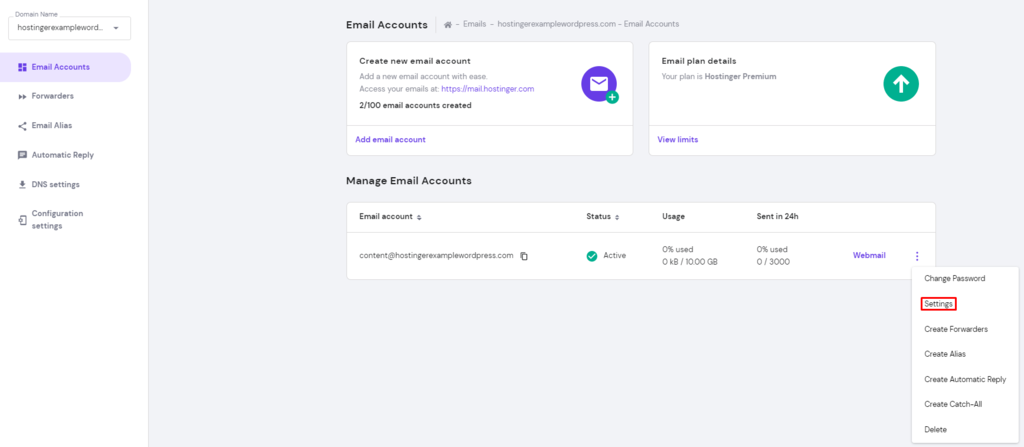Choose Change Password in the menu

point(954,278)
